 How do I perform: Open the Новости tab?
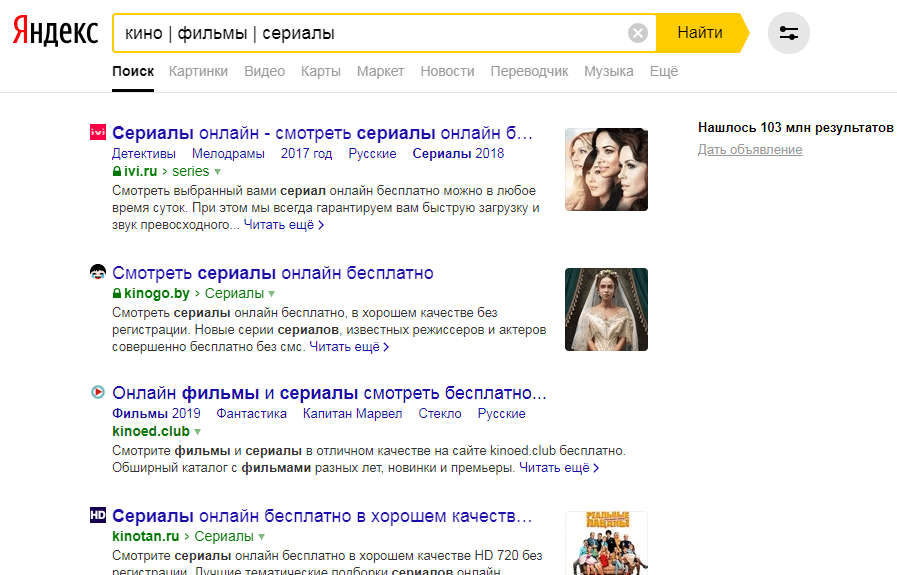447,72
